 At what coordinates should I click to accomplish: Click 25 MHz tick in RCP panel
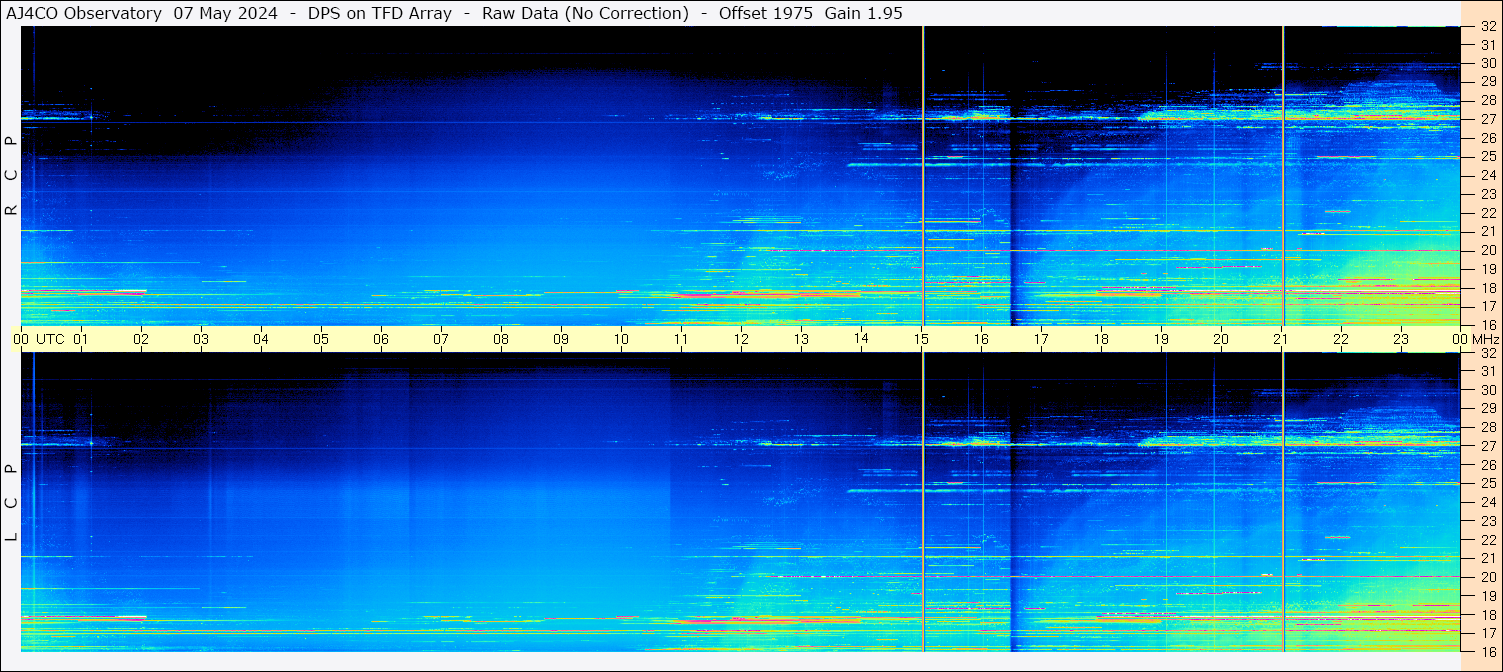coord(1488,156)
